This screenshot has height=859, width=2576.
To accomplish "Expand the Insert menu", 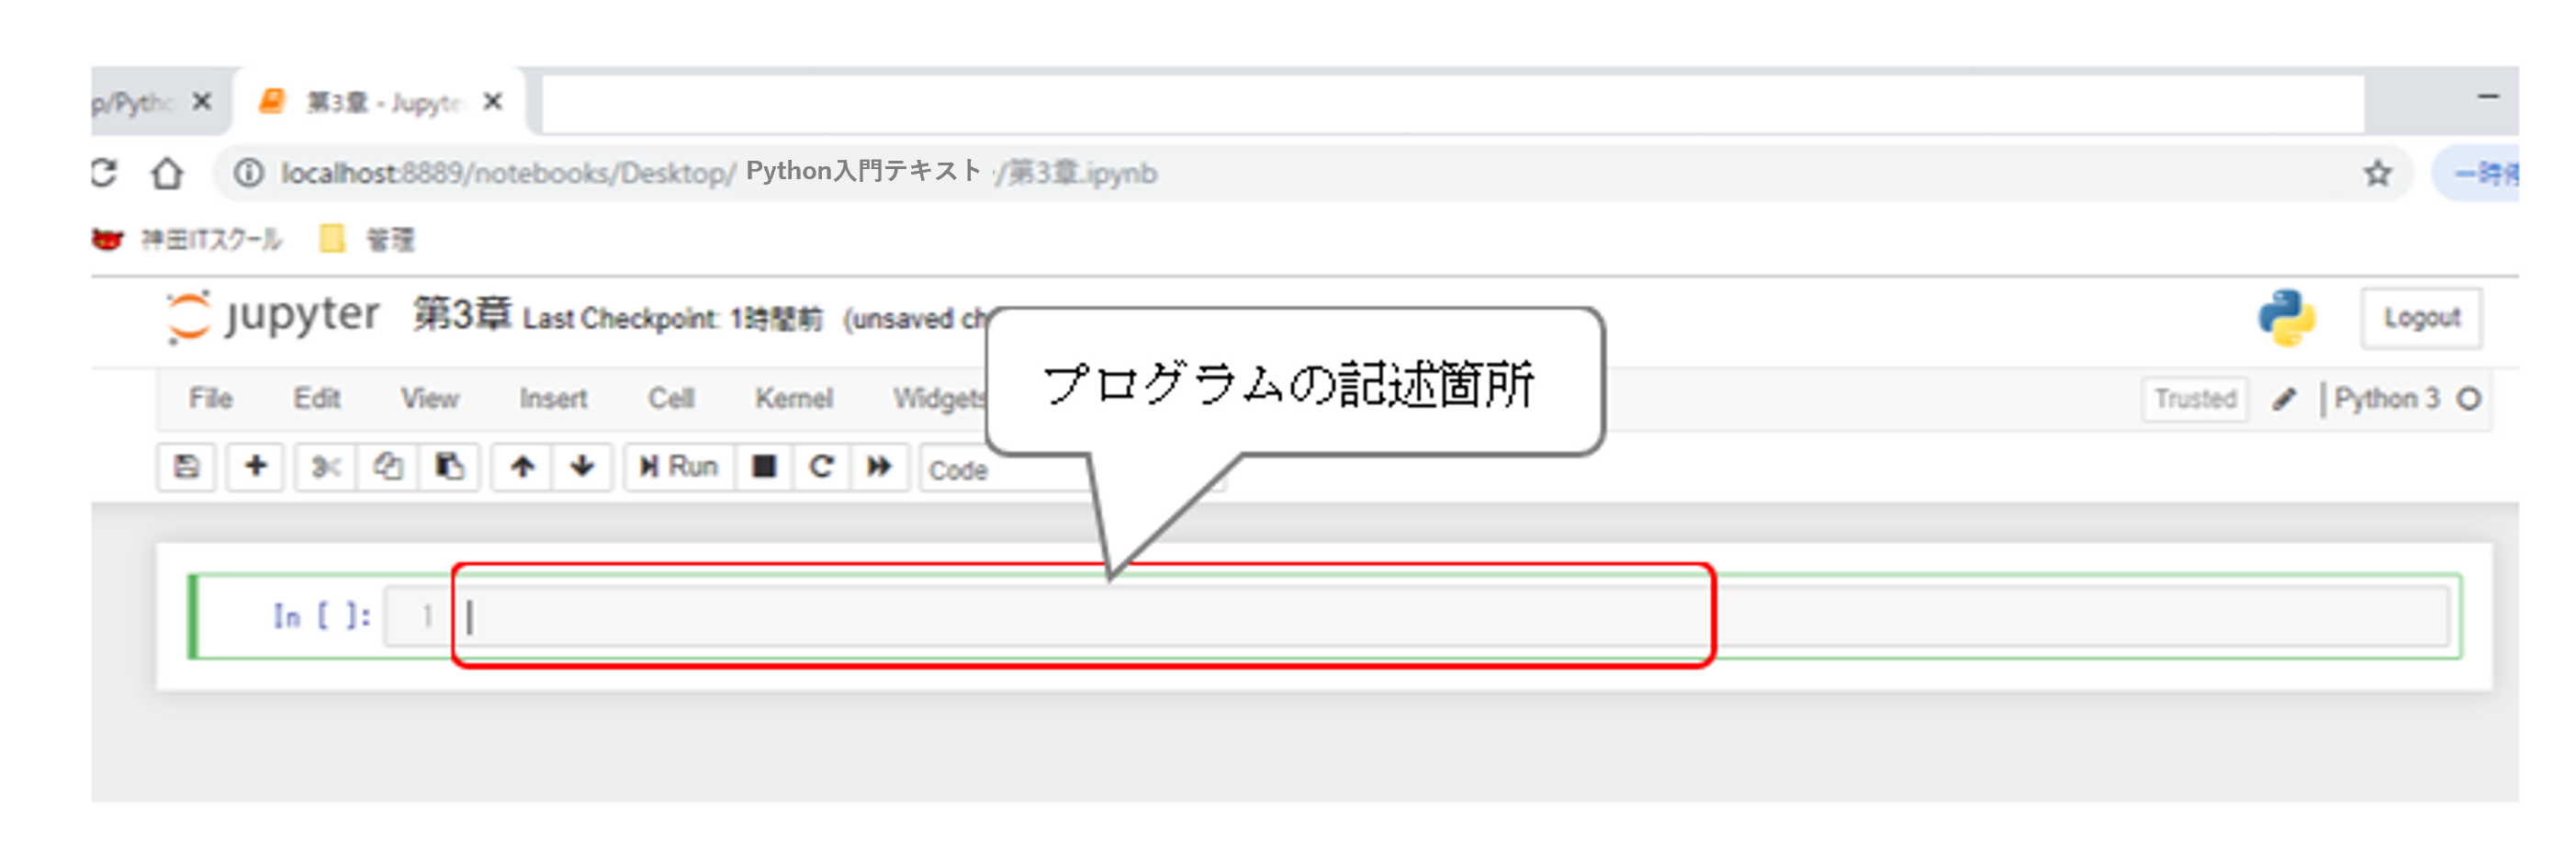I will (x=553, y=399).
